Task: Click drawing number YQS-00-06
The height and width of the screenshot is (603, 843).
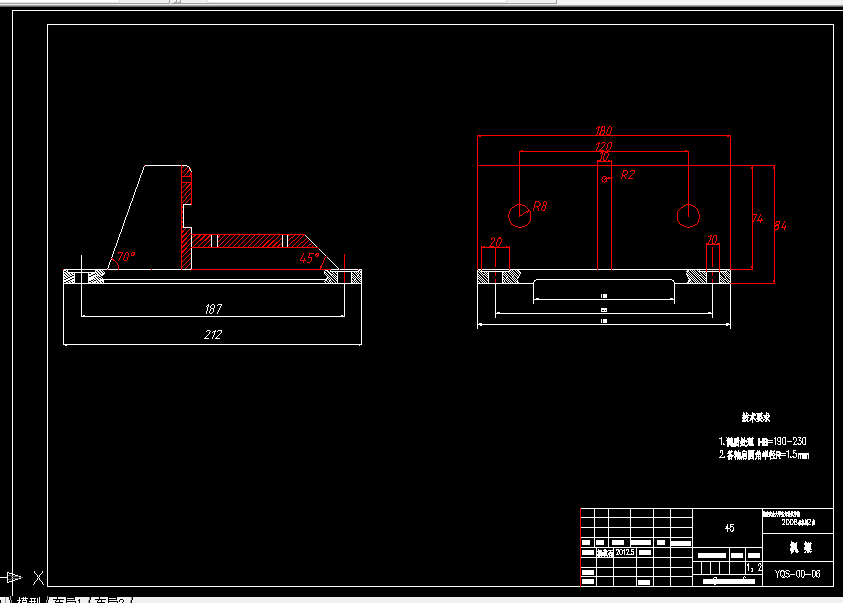Action: click(x=798, y=574)
